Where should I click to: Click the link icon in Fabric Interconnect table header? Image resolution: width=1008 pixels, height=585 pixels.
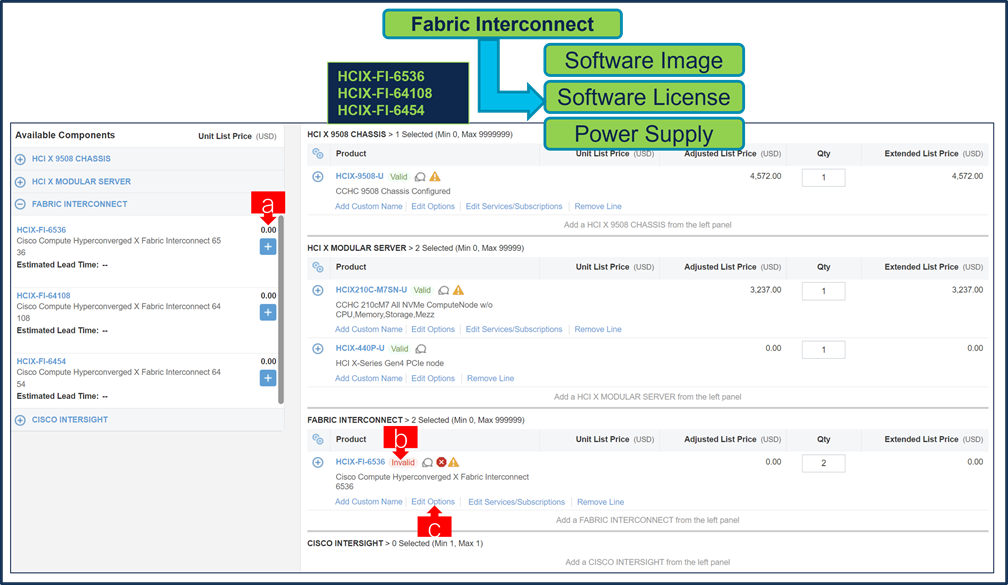pyautogui.click(x=318, y=439)
